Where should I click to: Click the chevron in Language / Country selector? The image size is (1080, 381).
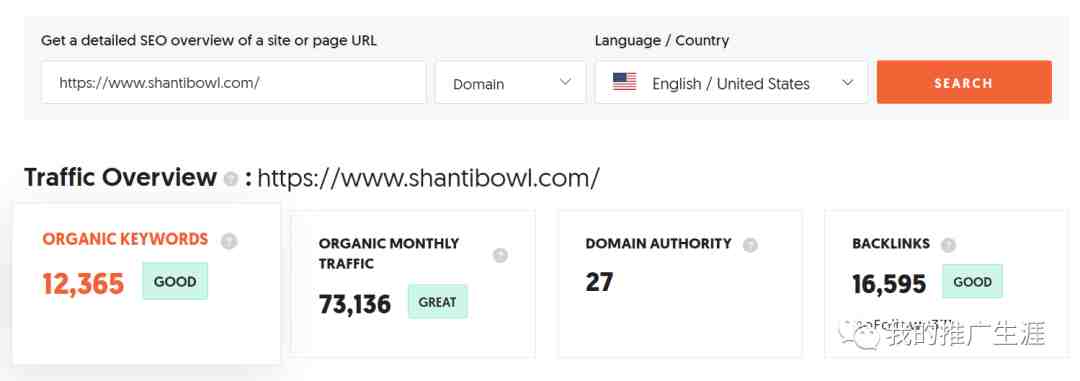(848, 82)
